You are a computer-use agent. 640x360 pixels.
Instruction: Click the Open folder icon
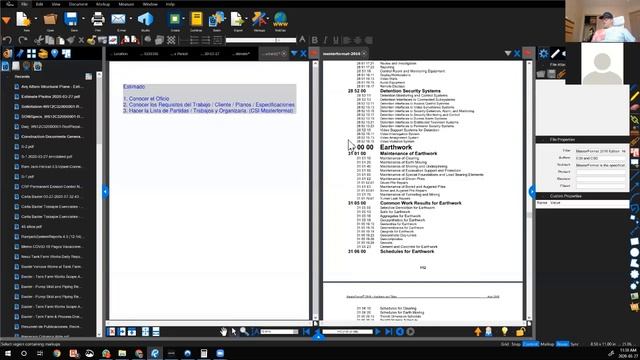tap(50, 19)
